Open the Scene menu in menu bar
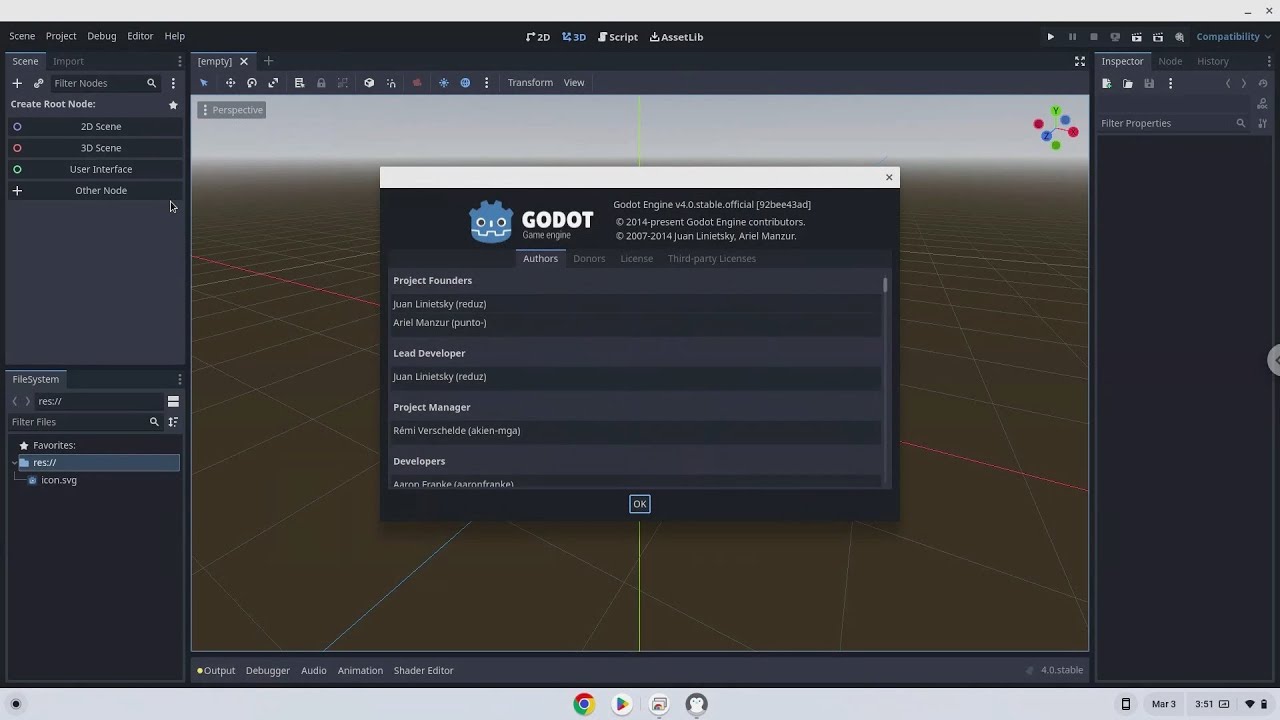1280x720 pixels. (22, 36)
